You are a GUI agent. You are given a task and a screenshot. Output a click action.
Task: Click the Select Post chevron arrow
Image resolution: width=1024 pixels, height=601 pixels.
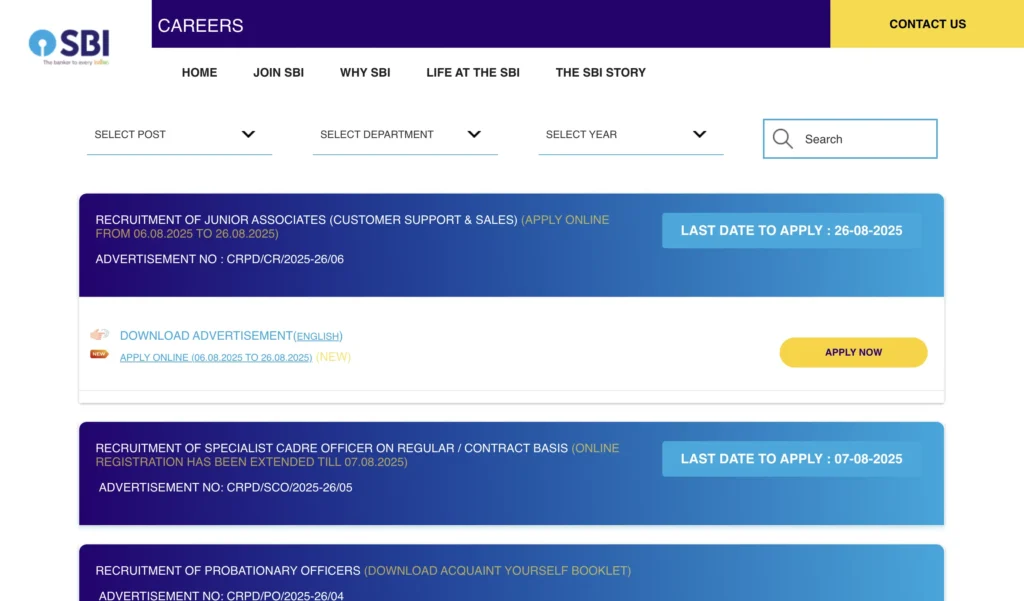point(248,134)
